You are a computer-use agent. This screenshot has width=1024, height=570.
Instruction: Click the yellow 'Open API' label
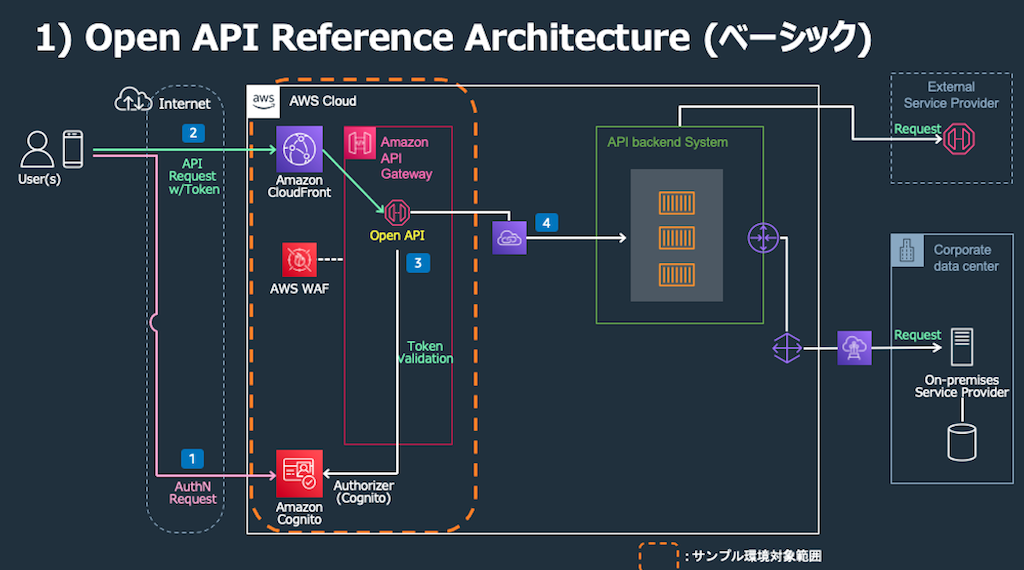(397, 236)
